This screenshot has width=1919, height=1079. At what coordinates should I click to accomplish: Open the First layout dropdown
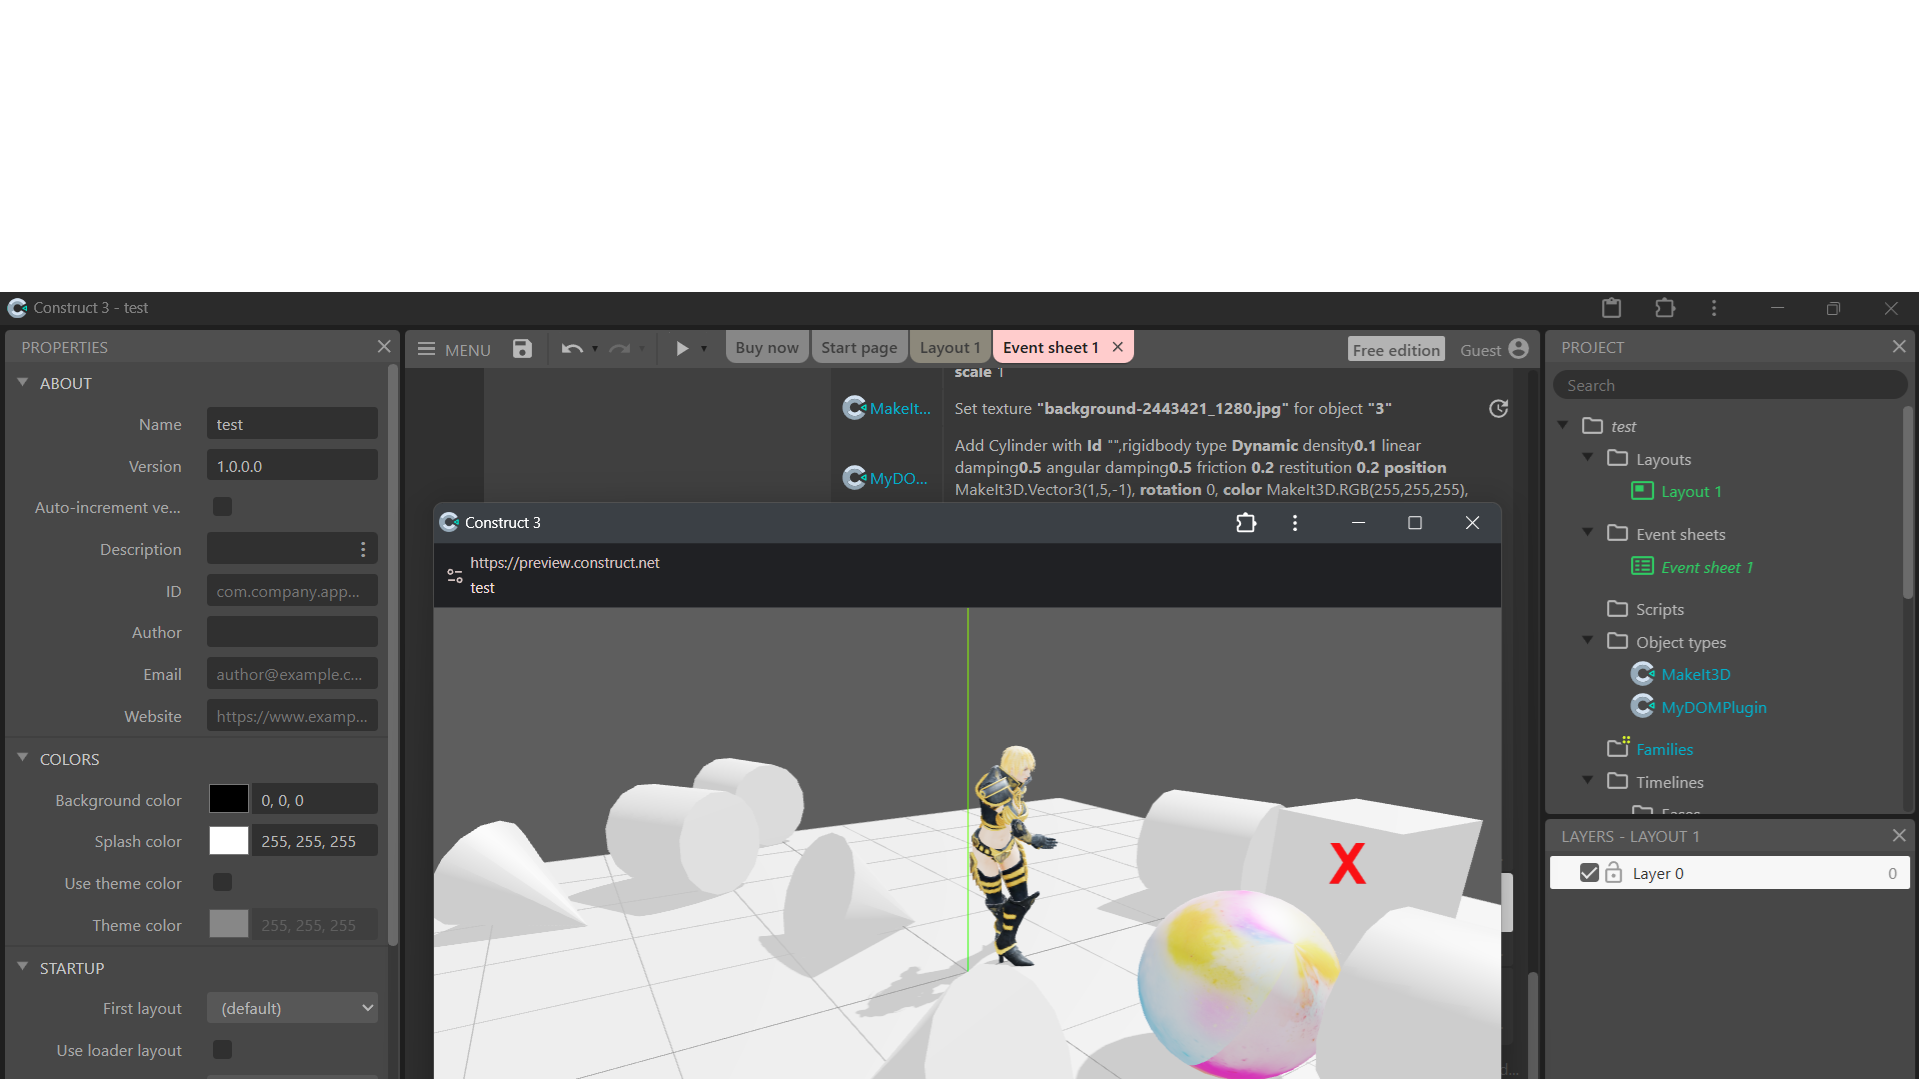pos(292,1008)
